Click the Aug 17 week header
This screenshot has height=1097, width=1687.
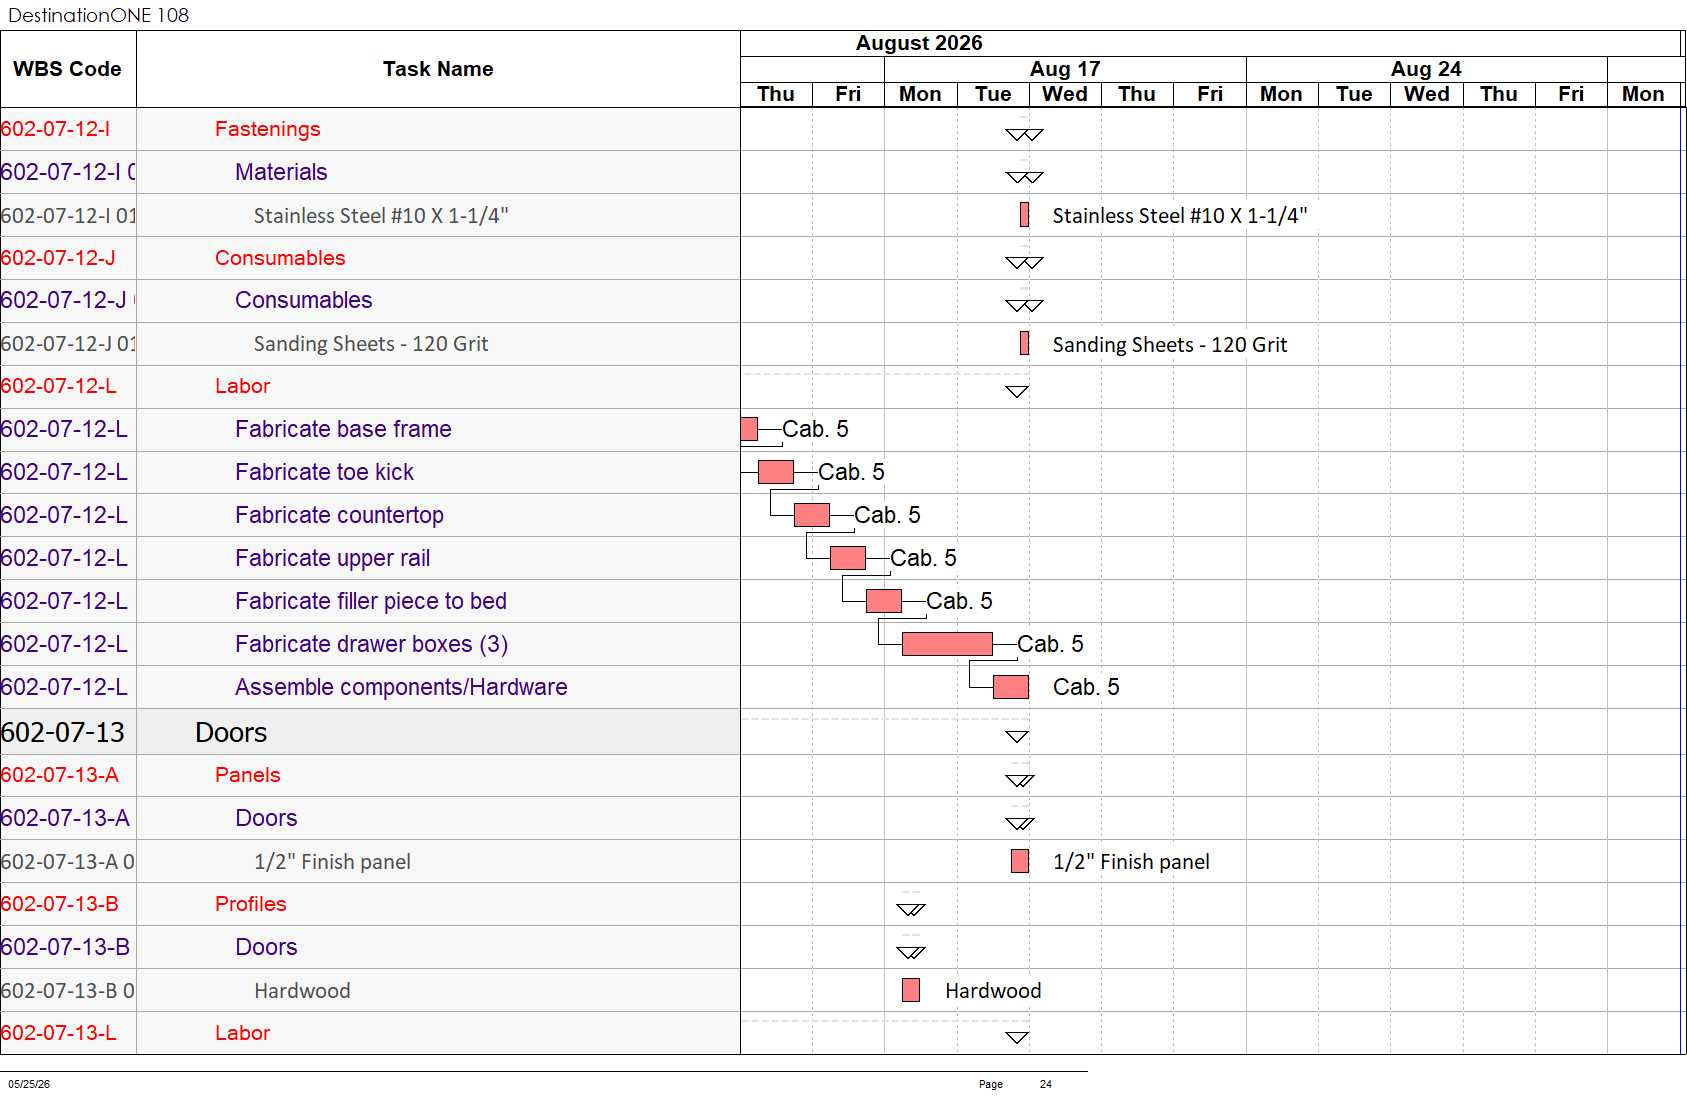[1065, 69]
